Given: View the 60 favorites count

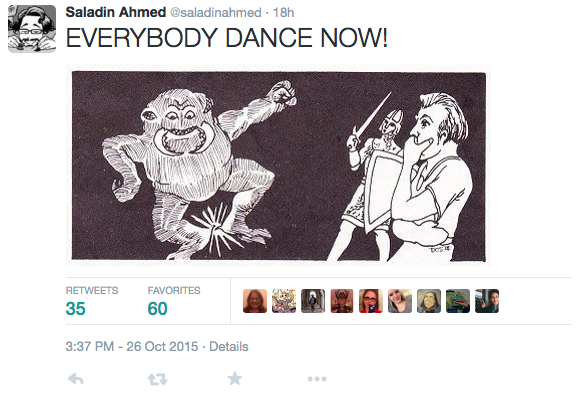Looking at the screenshot, I should pyautogui.click(x=158, y=308).
